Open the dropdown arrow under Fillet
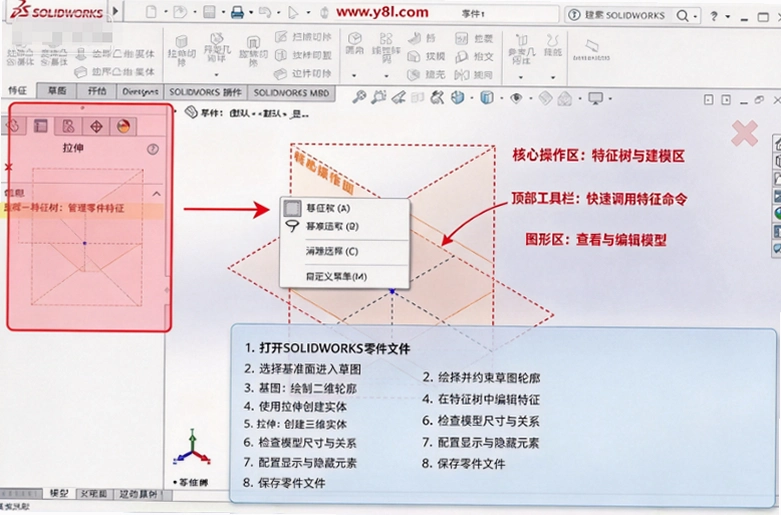The image size is (781, 515). (354, 76)
